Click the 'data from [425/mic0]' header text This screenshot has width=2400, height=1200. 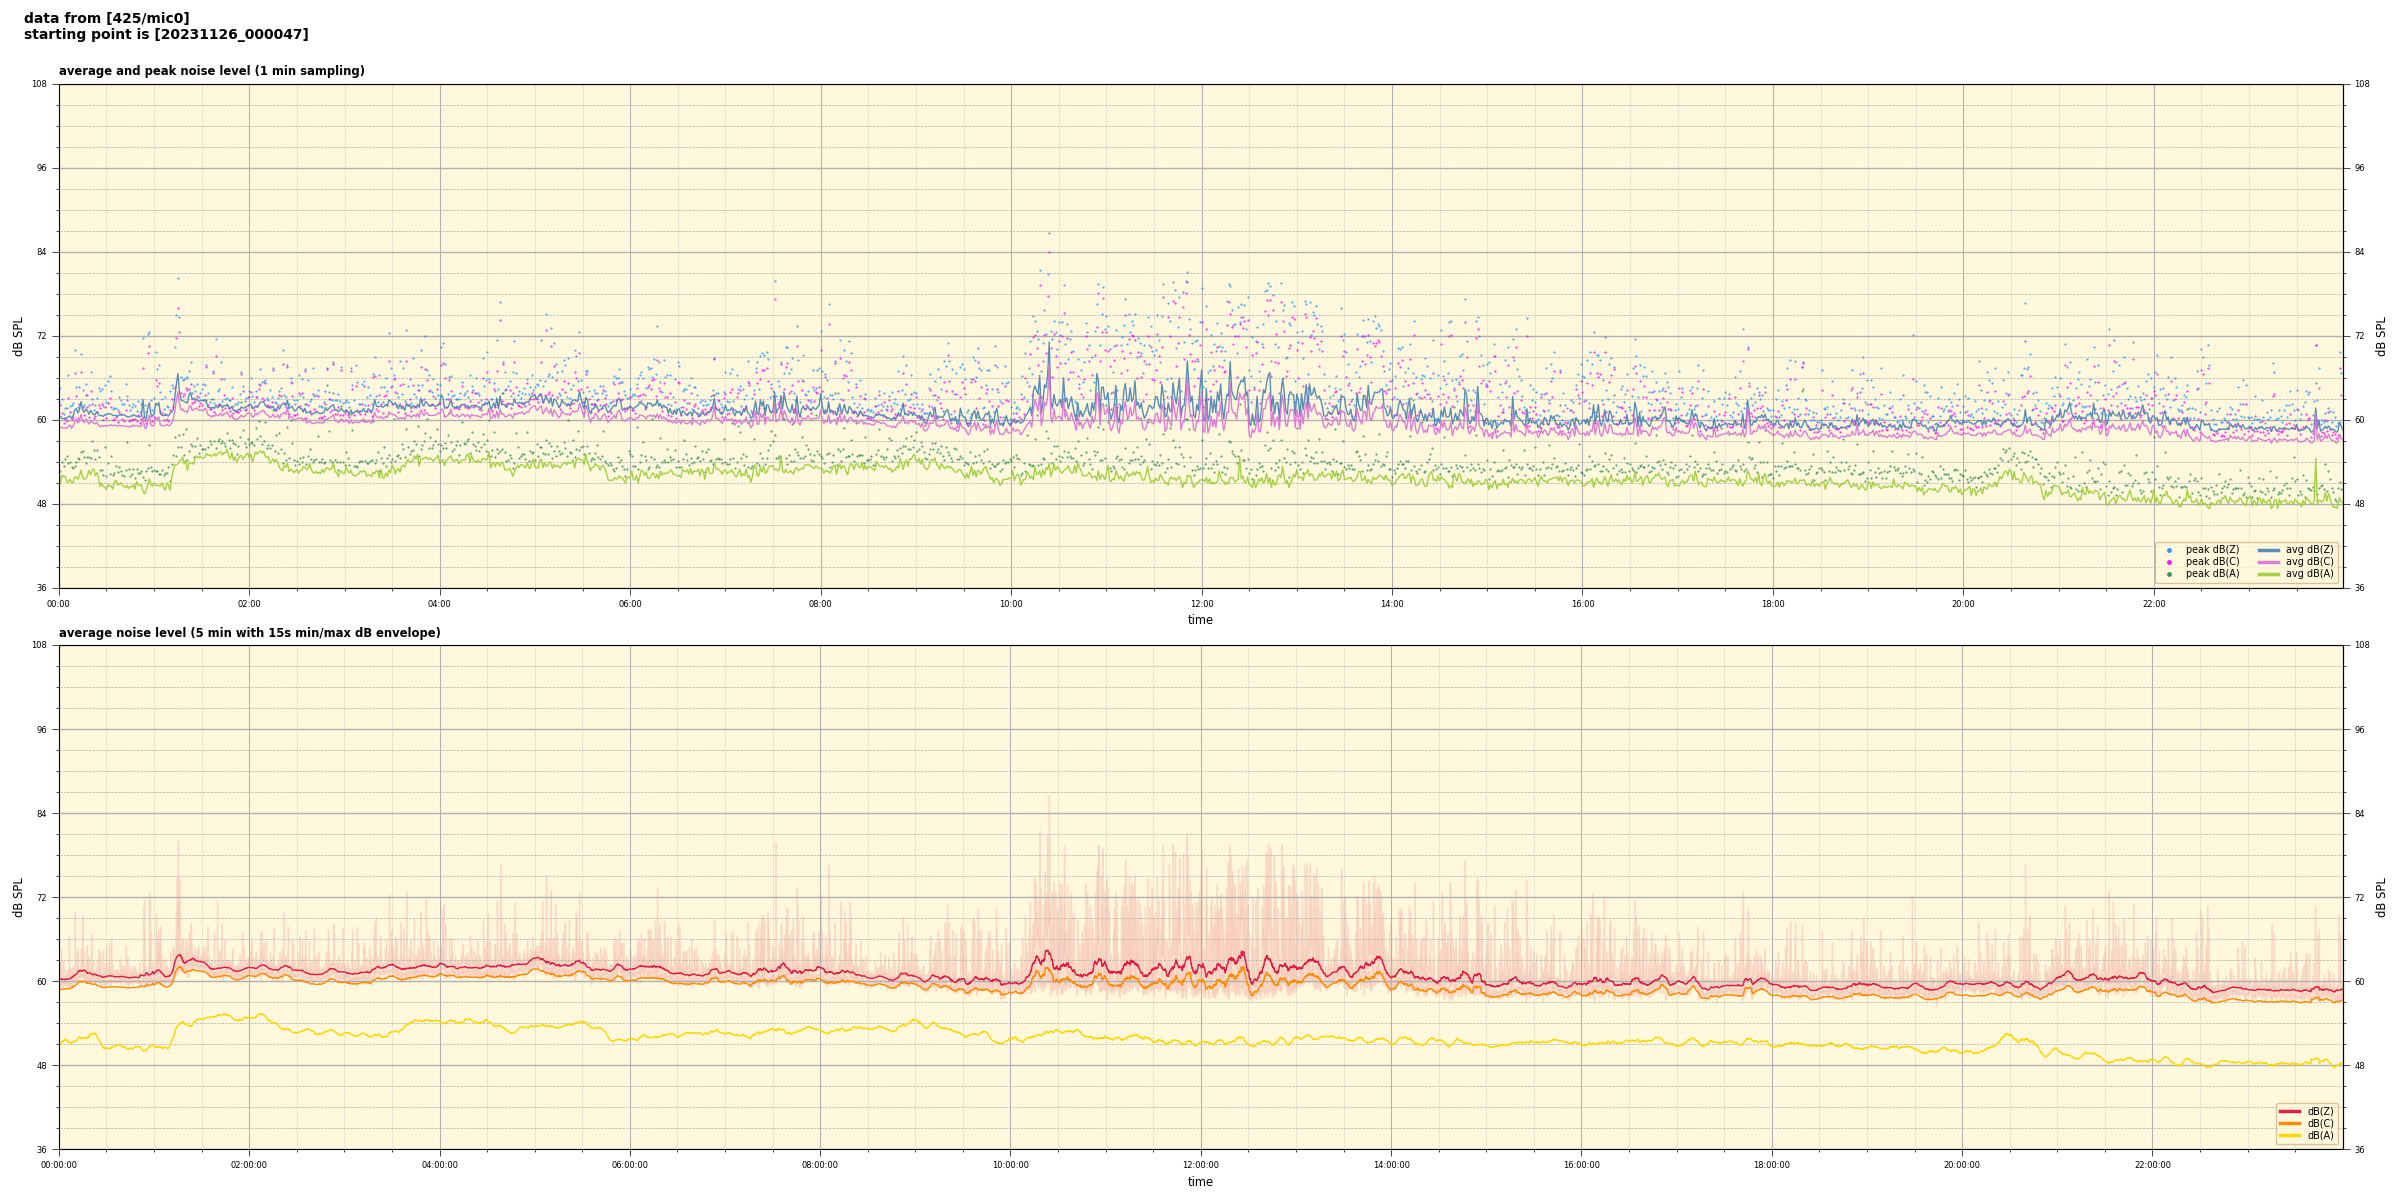[107, 18]
